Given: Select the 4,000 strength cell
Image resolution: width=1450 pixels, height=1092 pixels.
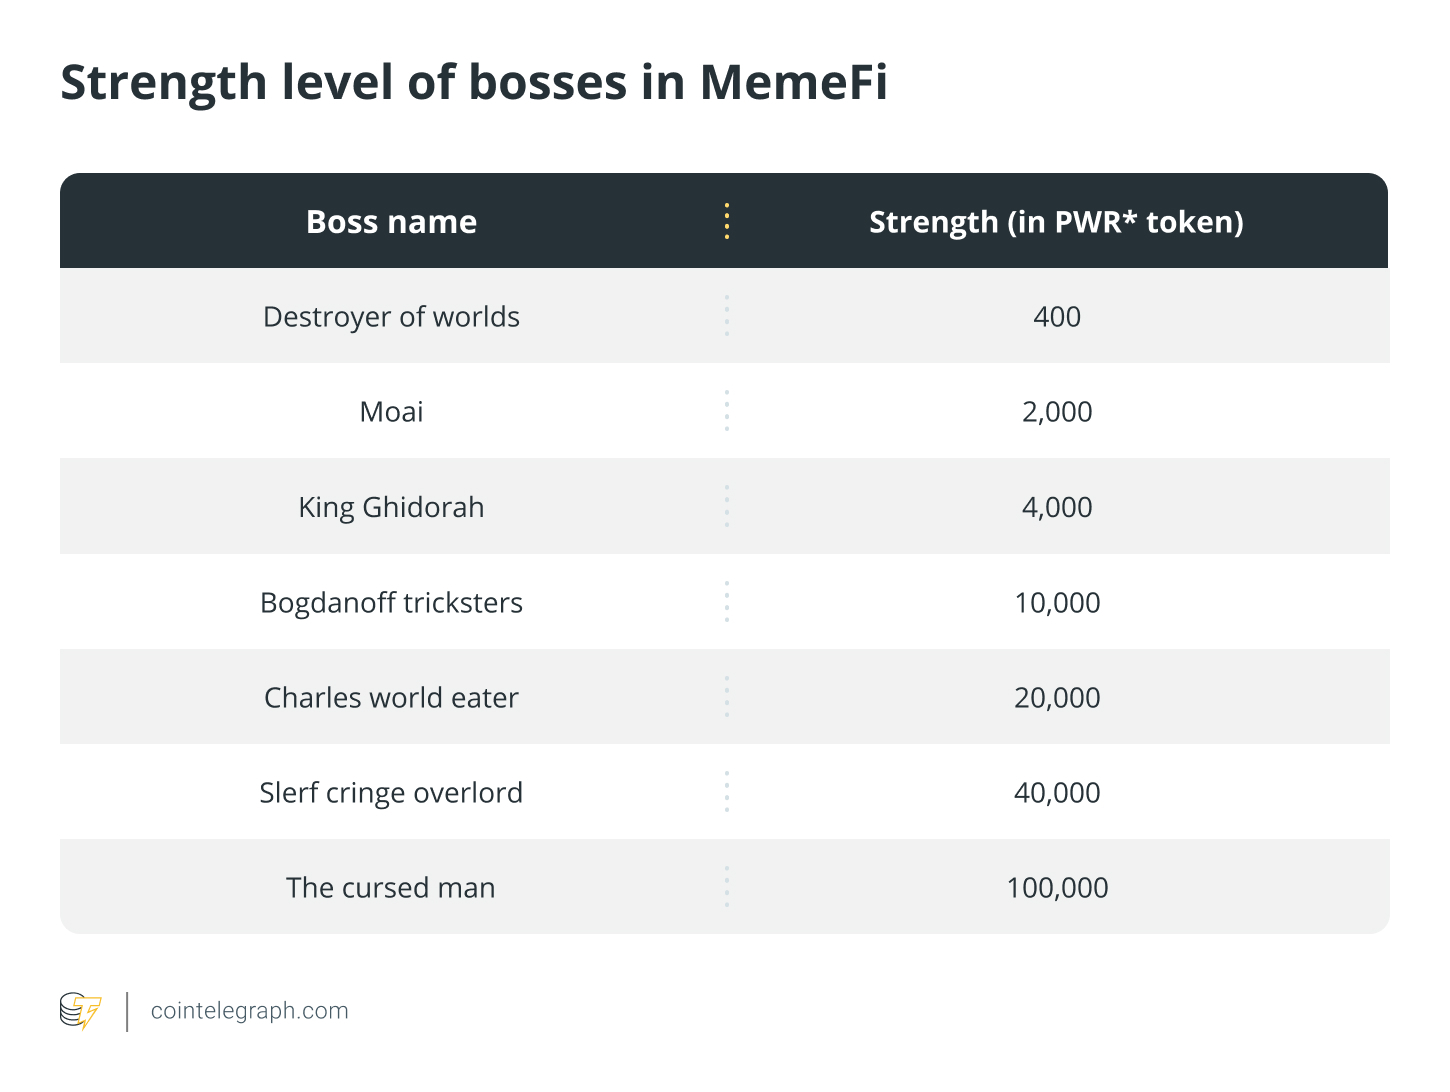Looking at the screenshot, I should [1057, 507].
